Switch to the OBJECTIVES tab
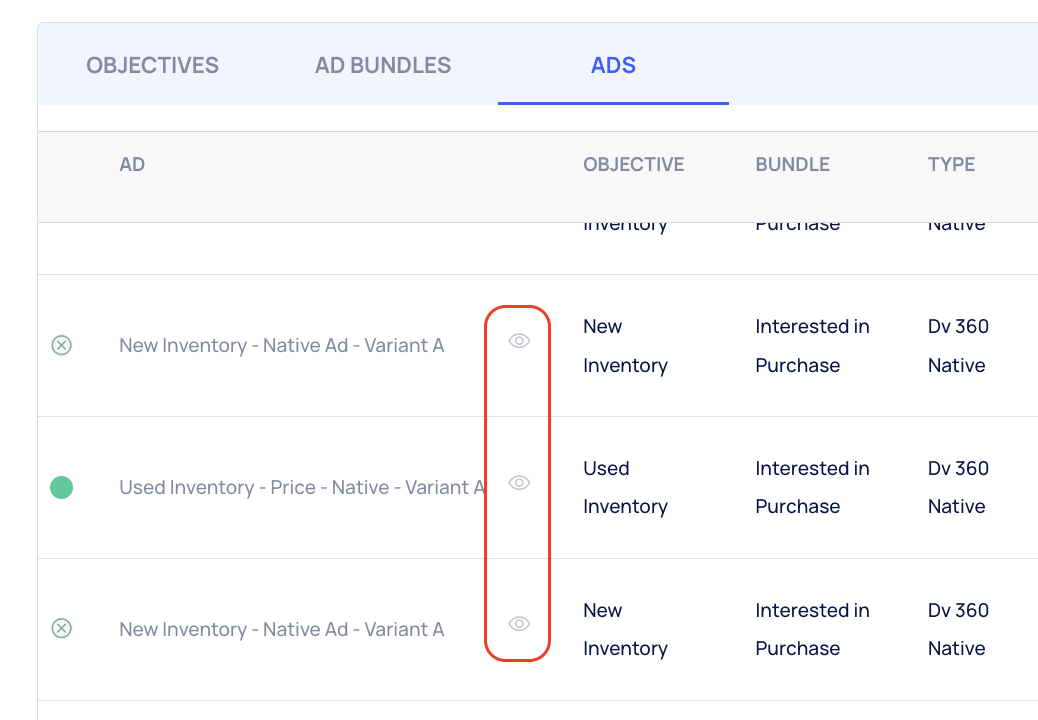1038x720 pixels. (x=152, y=65)
